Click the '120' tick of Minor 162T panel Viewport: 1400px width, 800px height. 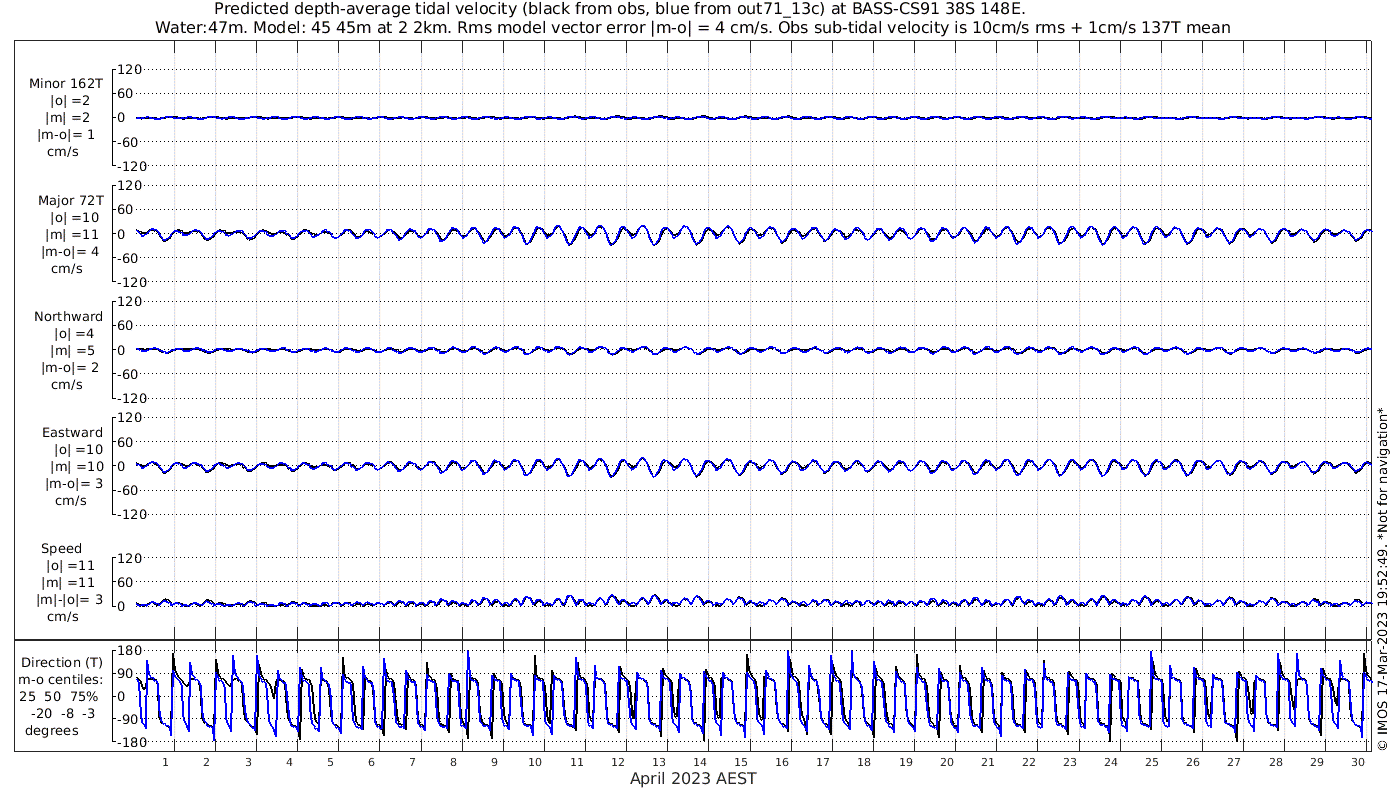pos(131,70)
